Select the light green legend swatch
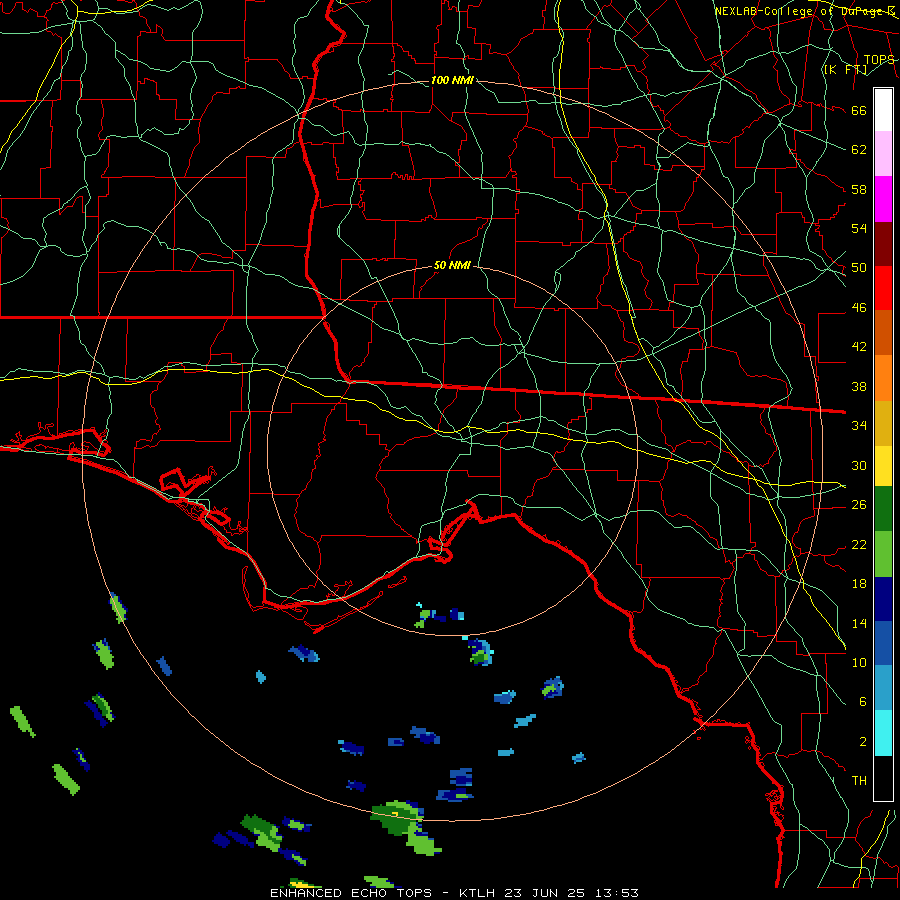The width and height of the screenshot is (900, 900). click(x=883, y=554)
